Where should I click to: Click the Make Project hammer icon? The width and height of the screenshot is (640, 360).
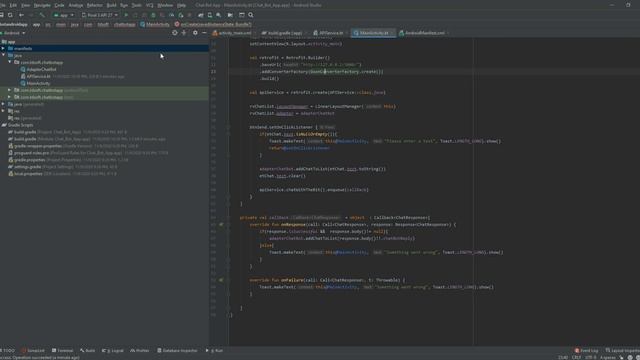click(42, 15)
